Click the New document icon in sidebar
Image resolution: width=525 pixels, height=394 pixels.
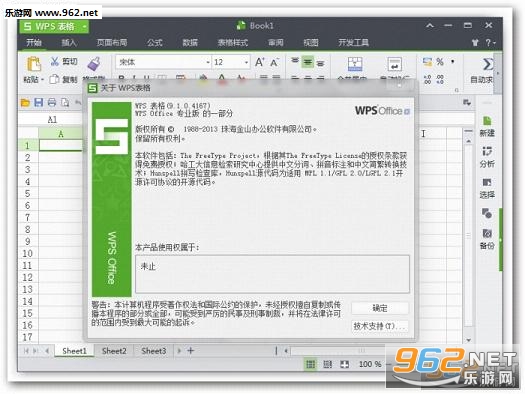click(487, 121)
